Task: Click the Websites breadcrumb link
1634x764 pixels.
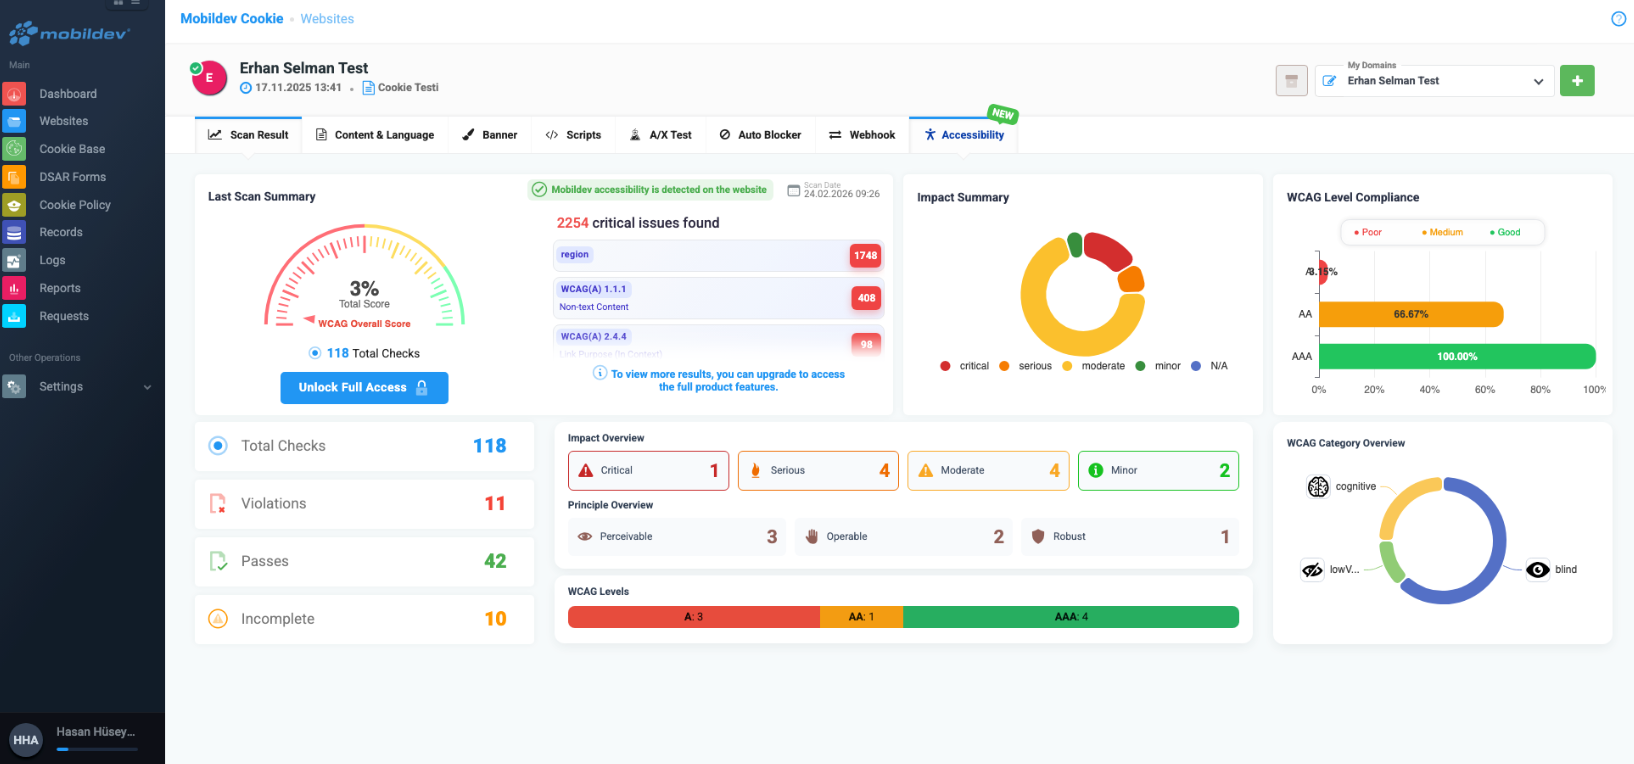Action: 327,19
